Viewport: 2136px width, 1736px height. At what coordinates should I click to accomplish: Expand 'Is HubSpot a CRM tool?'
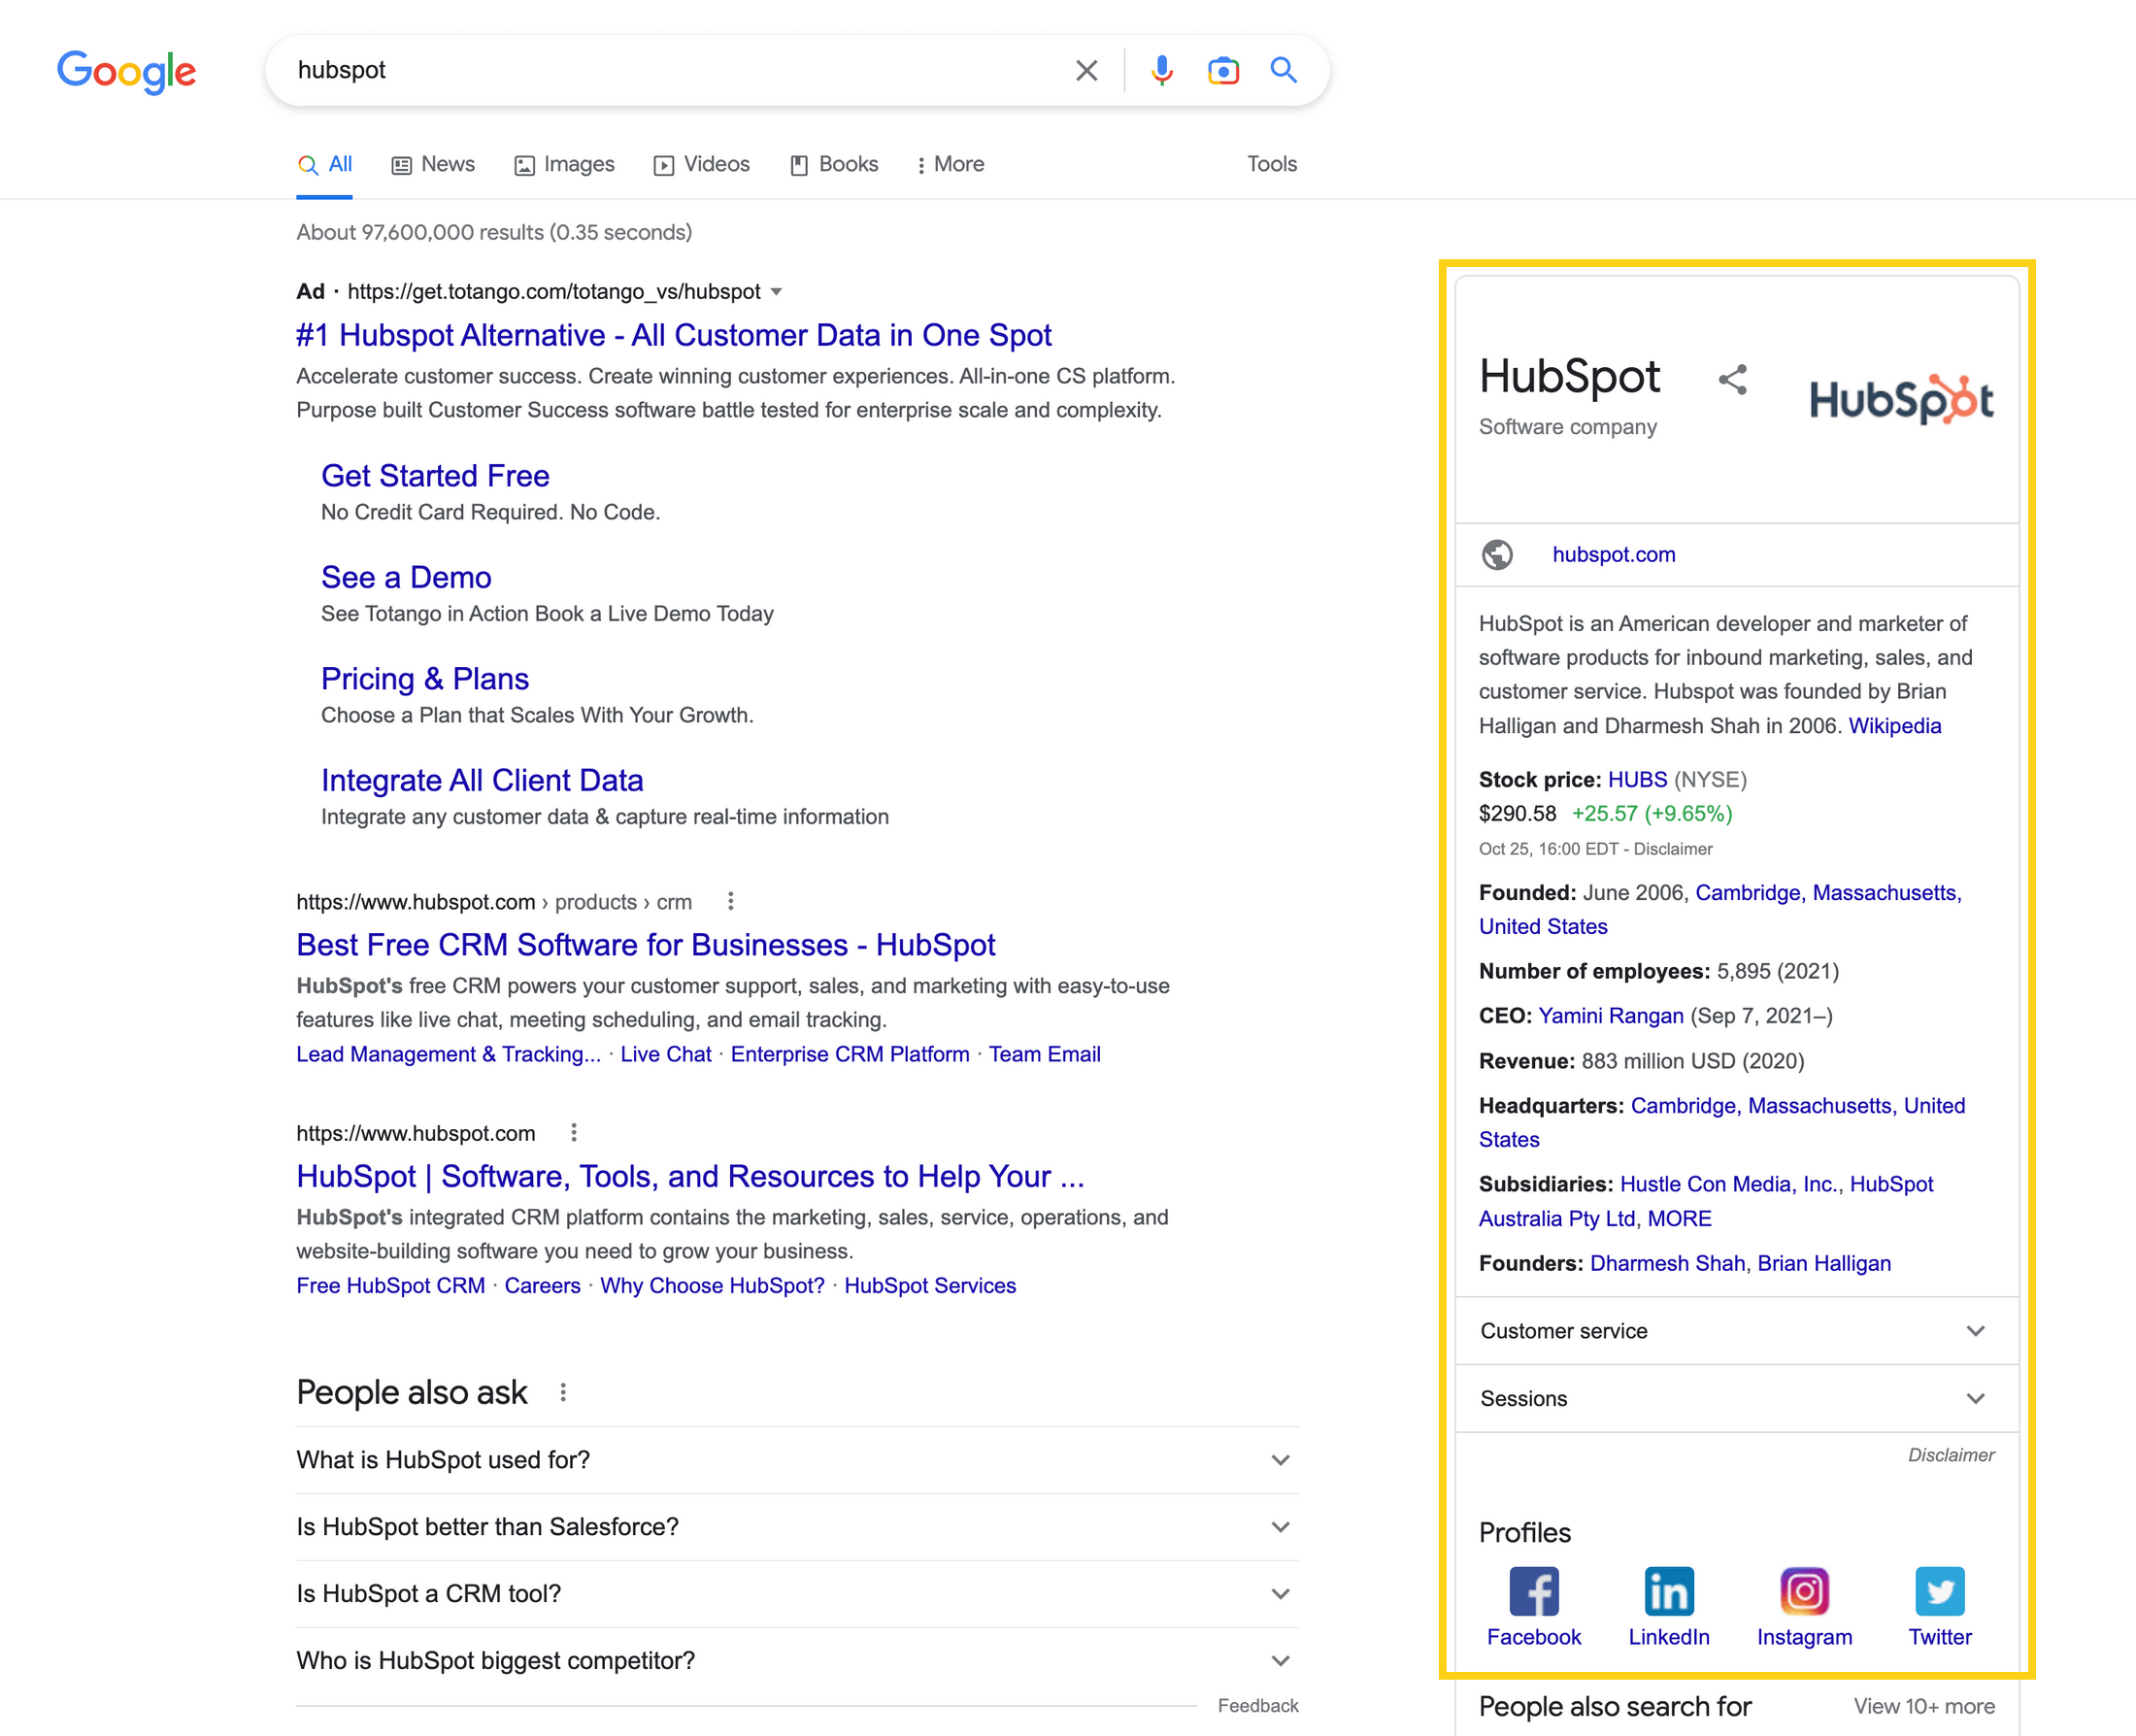(x=797, y=1594)
